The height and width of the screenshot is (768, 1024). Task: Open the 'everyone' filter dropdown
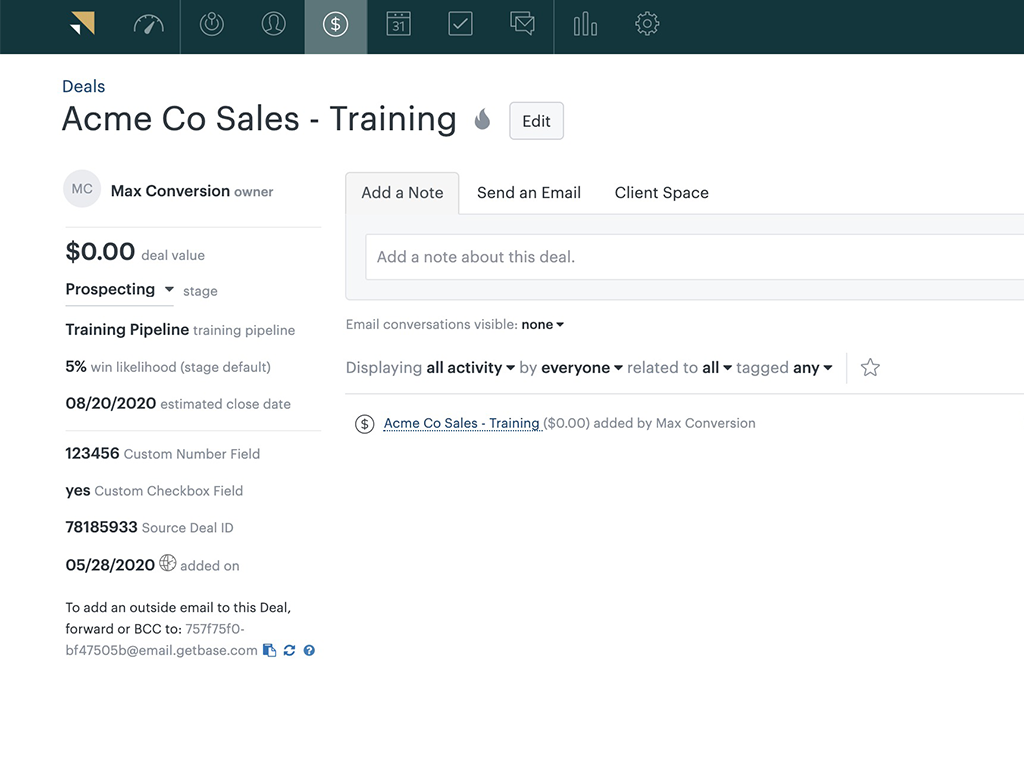click(x=582, y=368)
